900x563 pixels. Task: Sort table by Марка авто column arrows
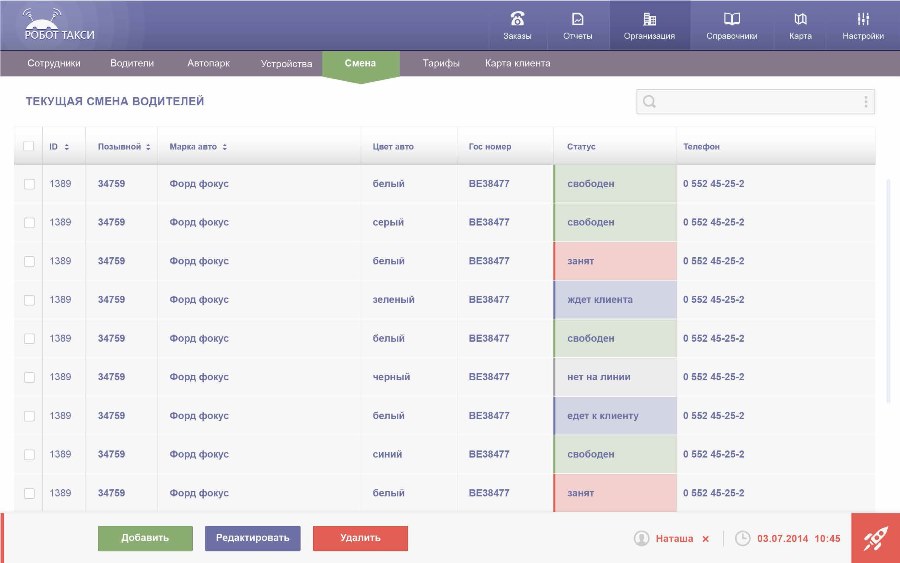pyautogui.click(x=225, y=147)
